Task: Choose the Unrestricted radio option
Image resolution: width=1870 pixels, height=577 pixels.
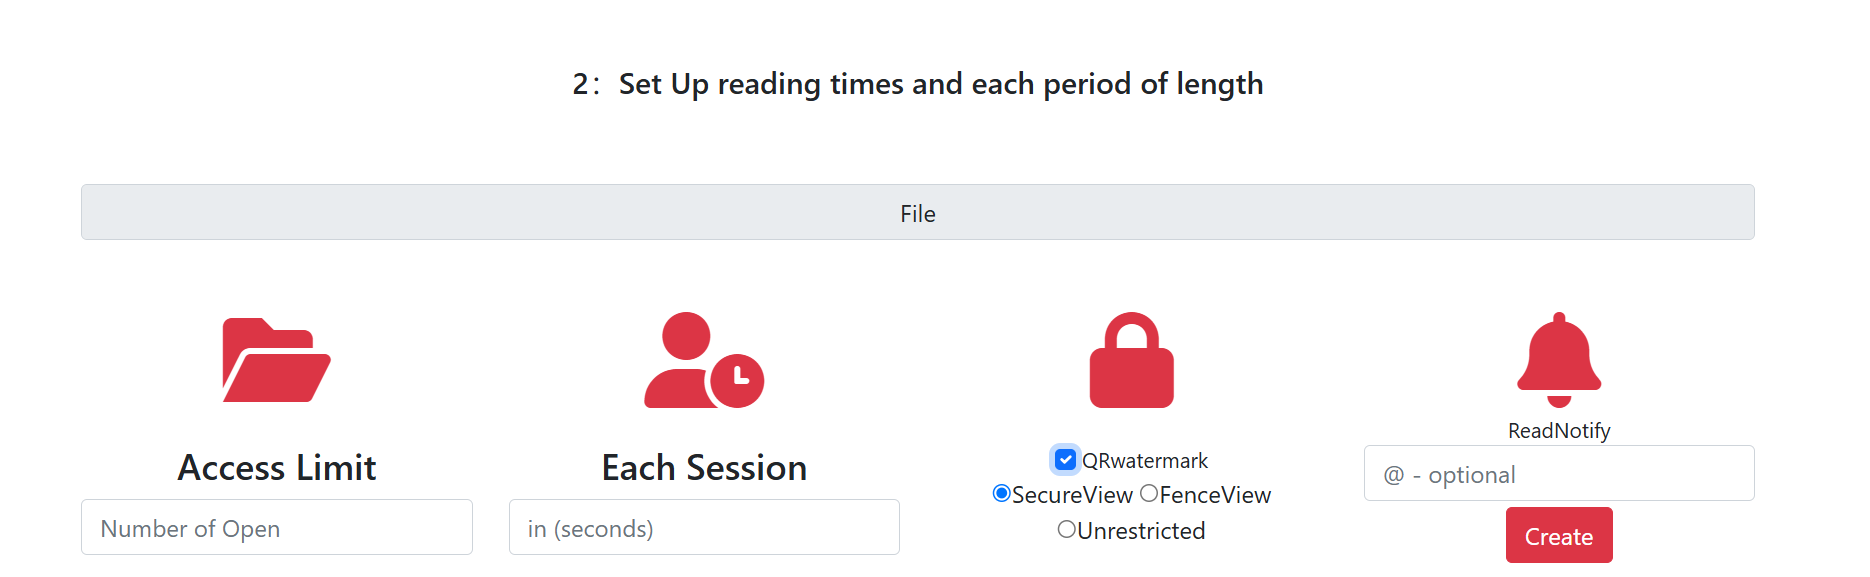Action: coord(1067,530)
